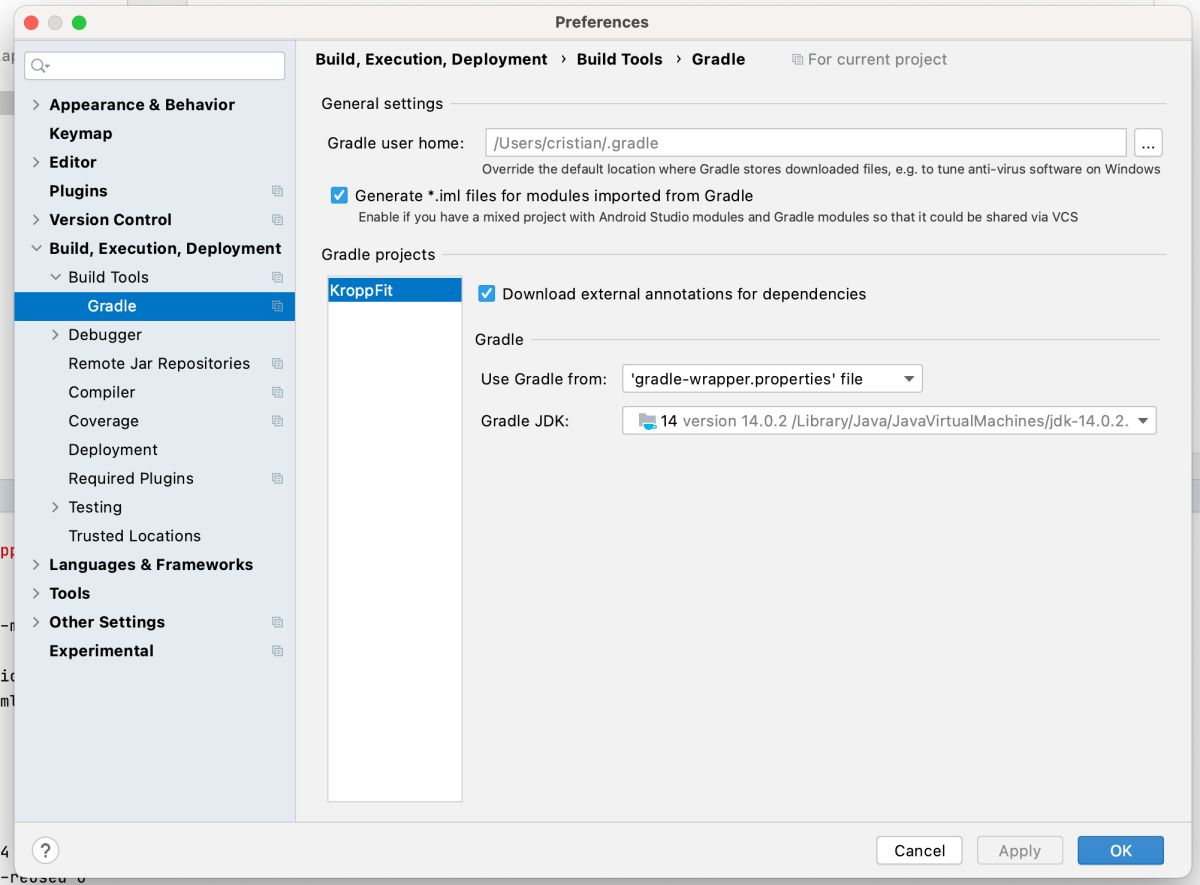
Task: Click project-level icon beside Compiler
Action: [x=277, y=392]
